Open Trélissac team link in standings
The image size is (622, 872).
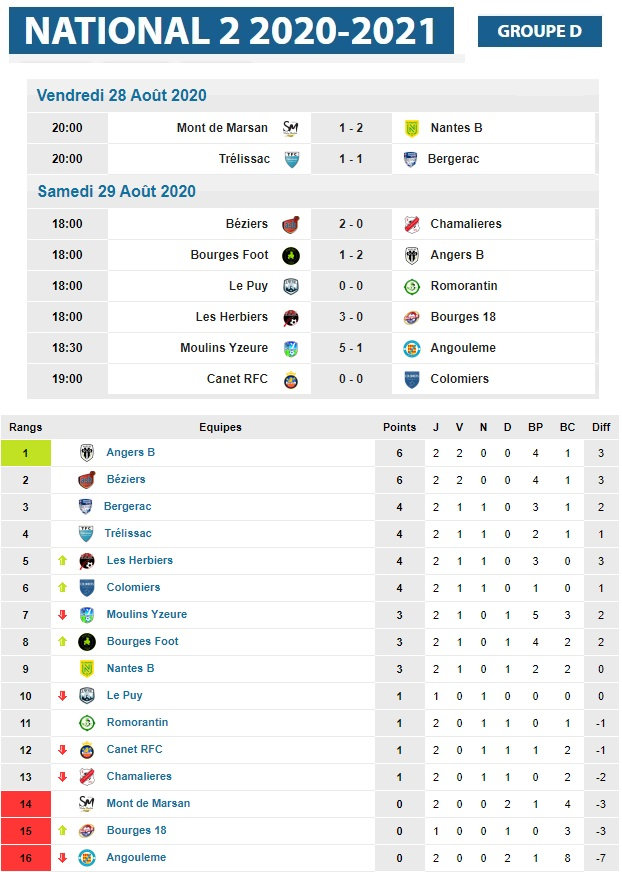coord(127,534)
